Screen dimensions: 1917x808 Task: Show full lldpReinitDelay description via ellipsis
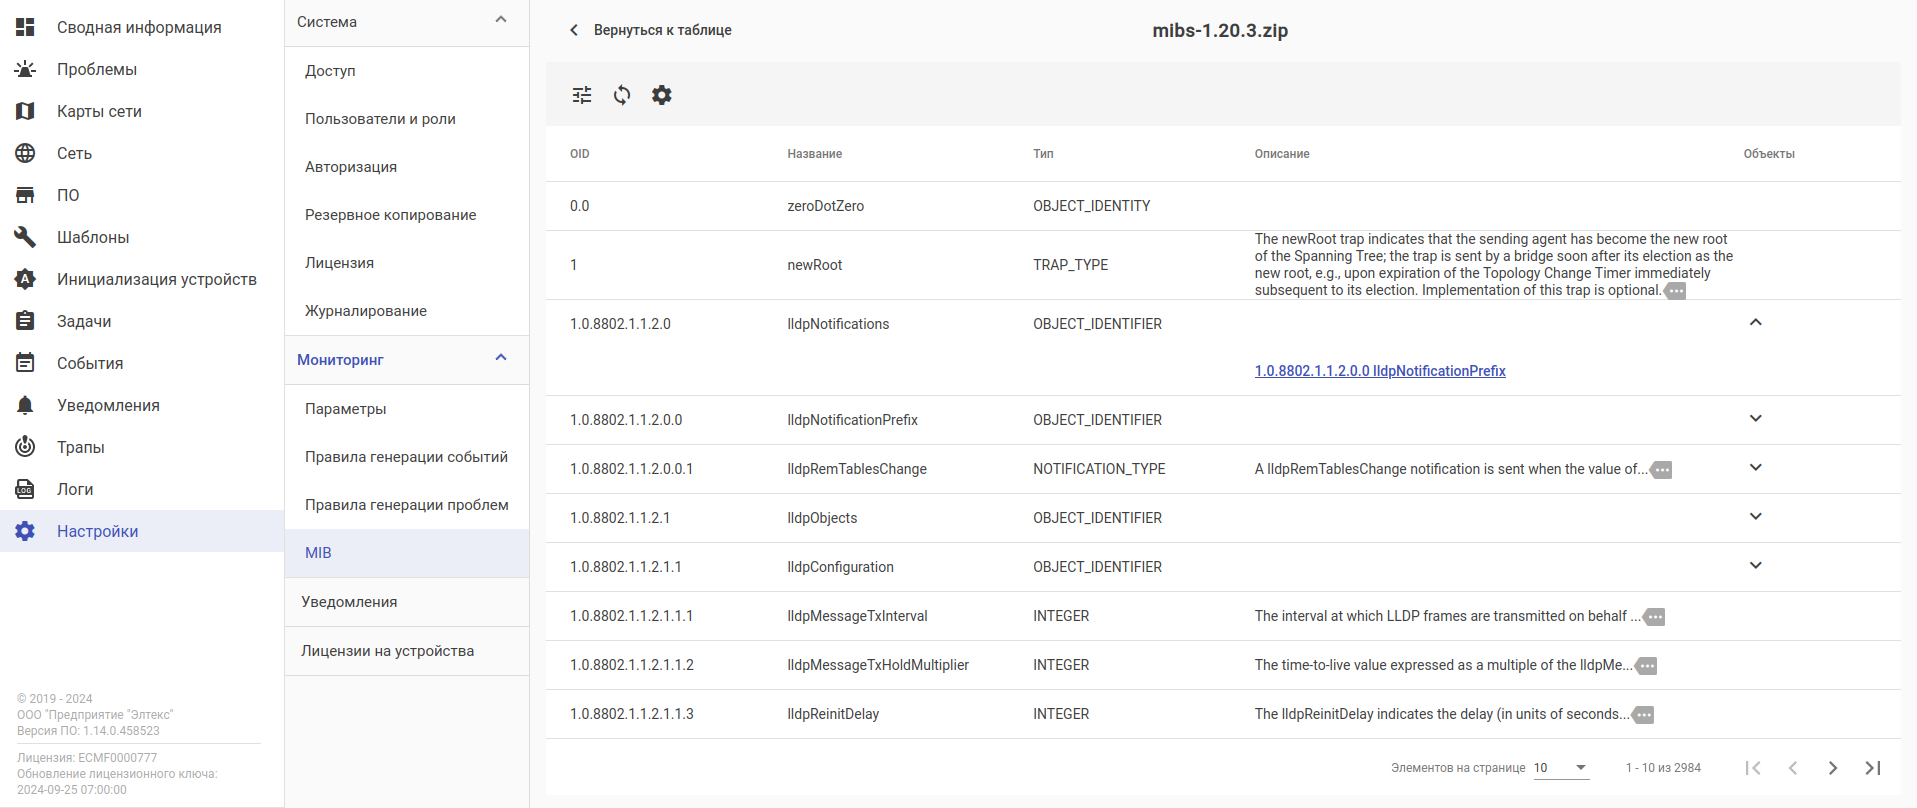pyautogui.click(x=1643, y=715)
